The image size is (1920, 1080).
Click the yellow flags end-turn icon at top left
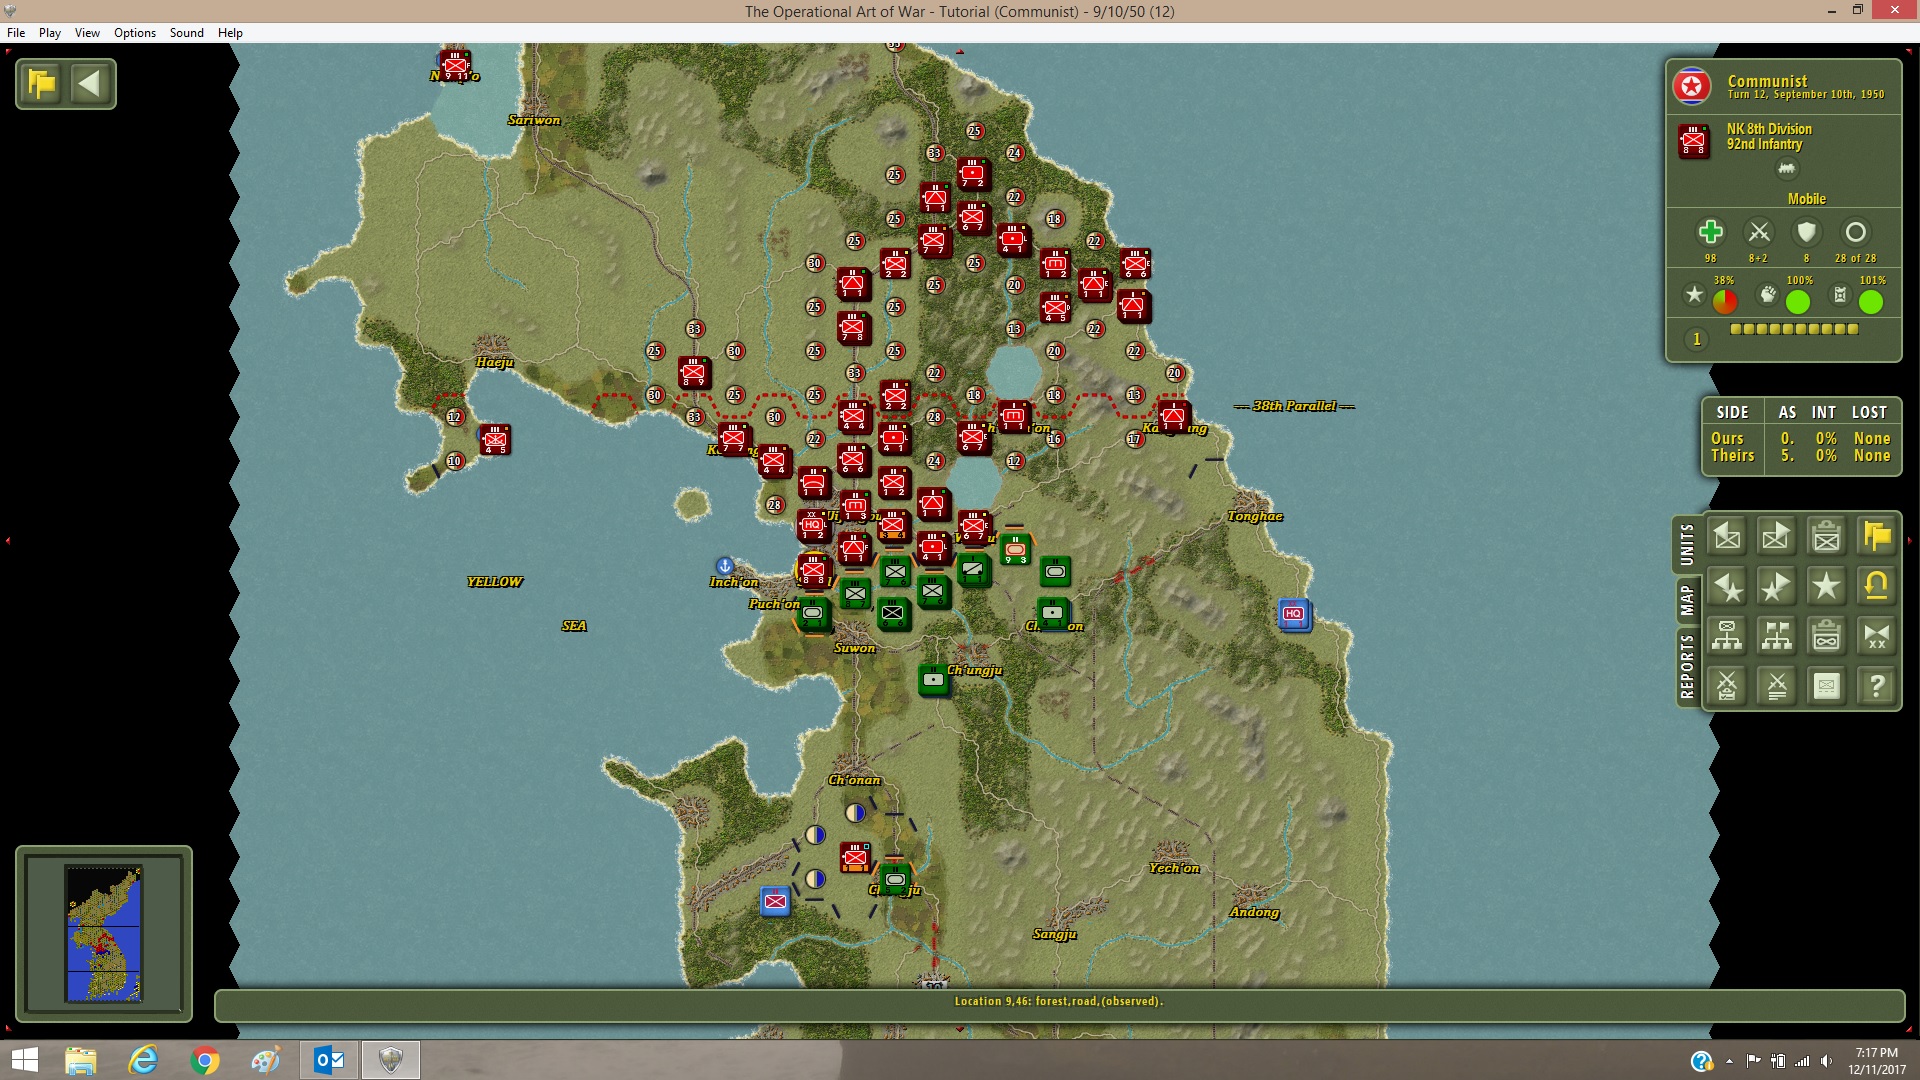42,84
